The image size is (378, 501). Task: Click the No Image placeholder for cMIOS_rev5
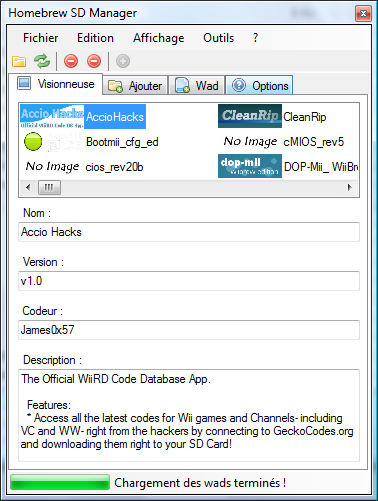click(x=250, y=141)
